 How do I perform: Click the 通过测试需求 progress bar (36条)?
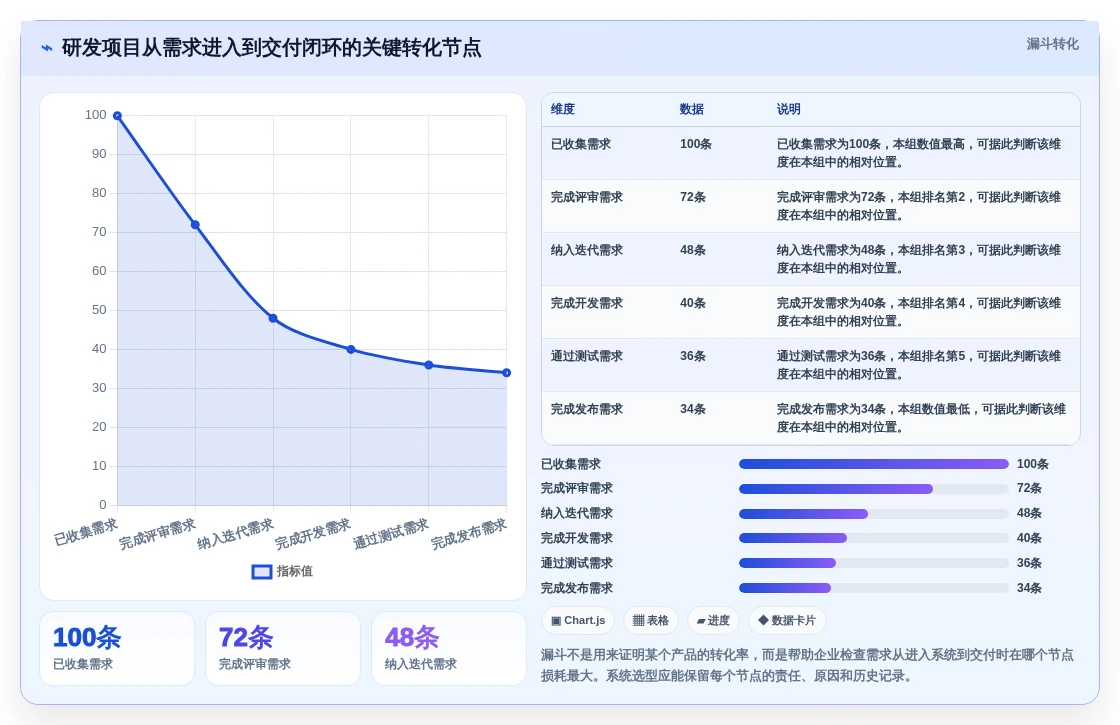tap(874, 563)
